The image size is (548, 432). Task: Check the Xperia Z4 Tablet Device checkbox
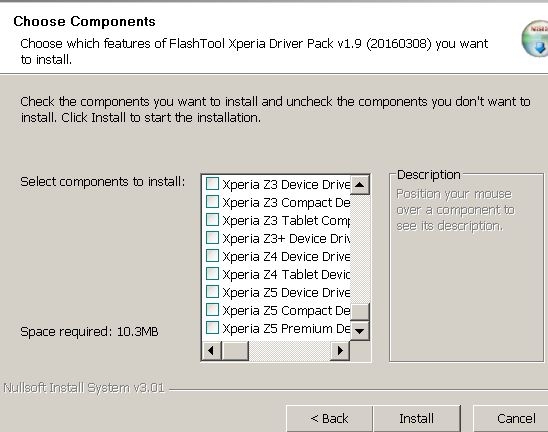point(212,274)
